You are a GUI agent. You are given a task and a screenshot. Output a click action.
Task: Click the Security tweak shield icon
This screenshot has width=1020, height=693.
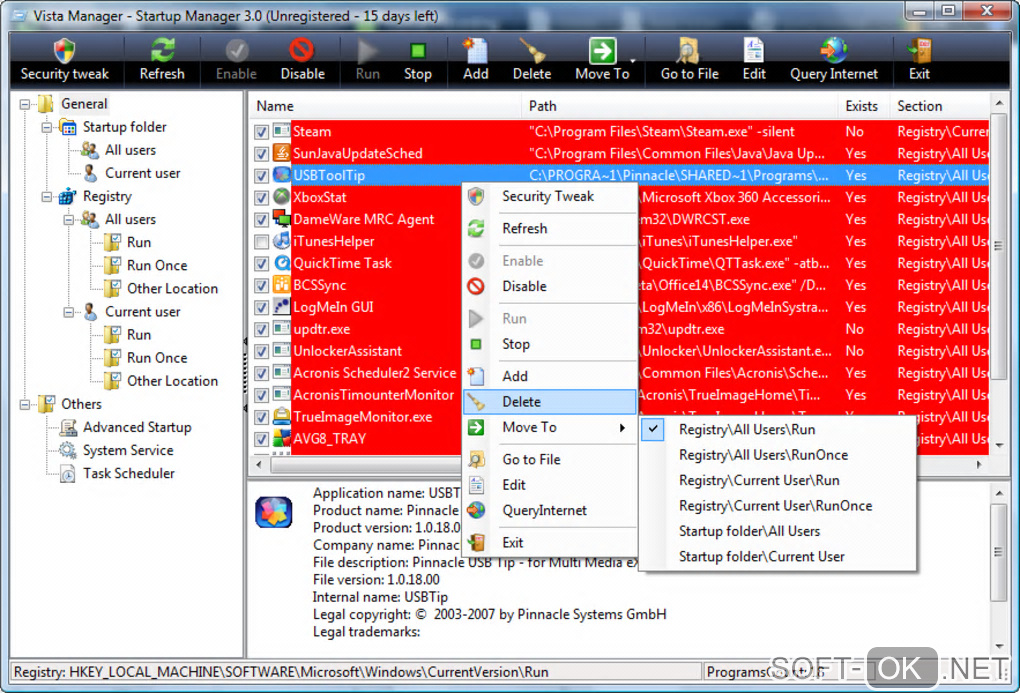tap(64, 50)
